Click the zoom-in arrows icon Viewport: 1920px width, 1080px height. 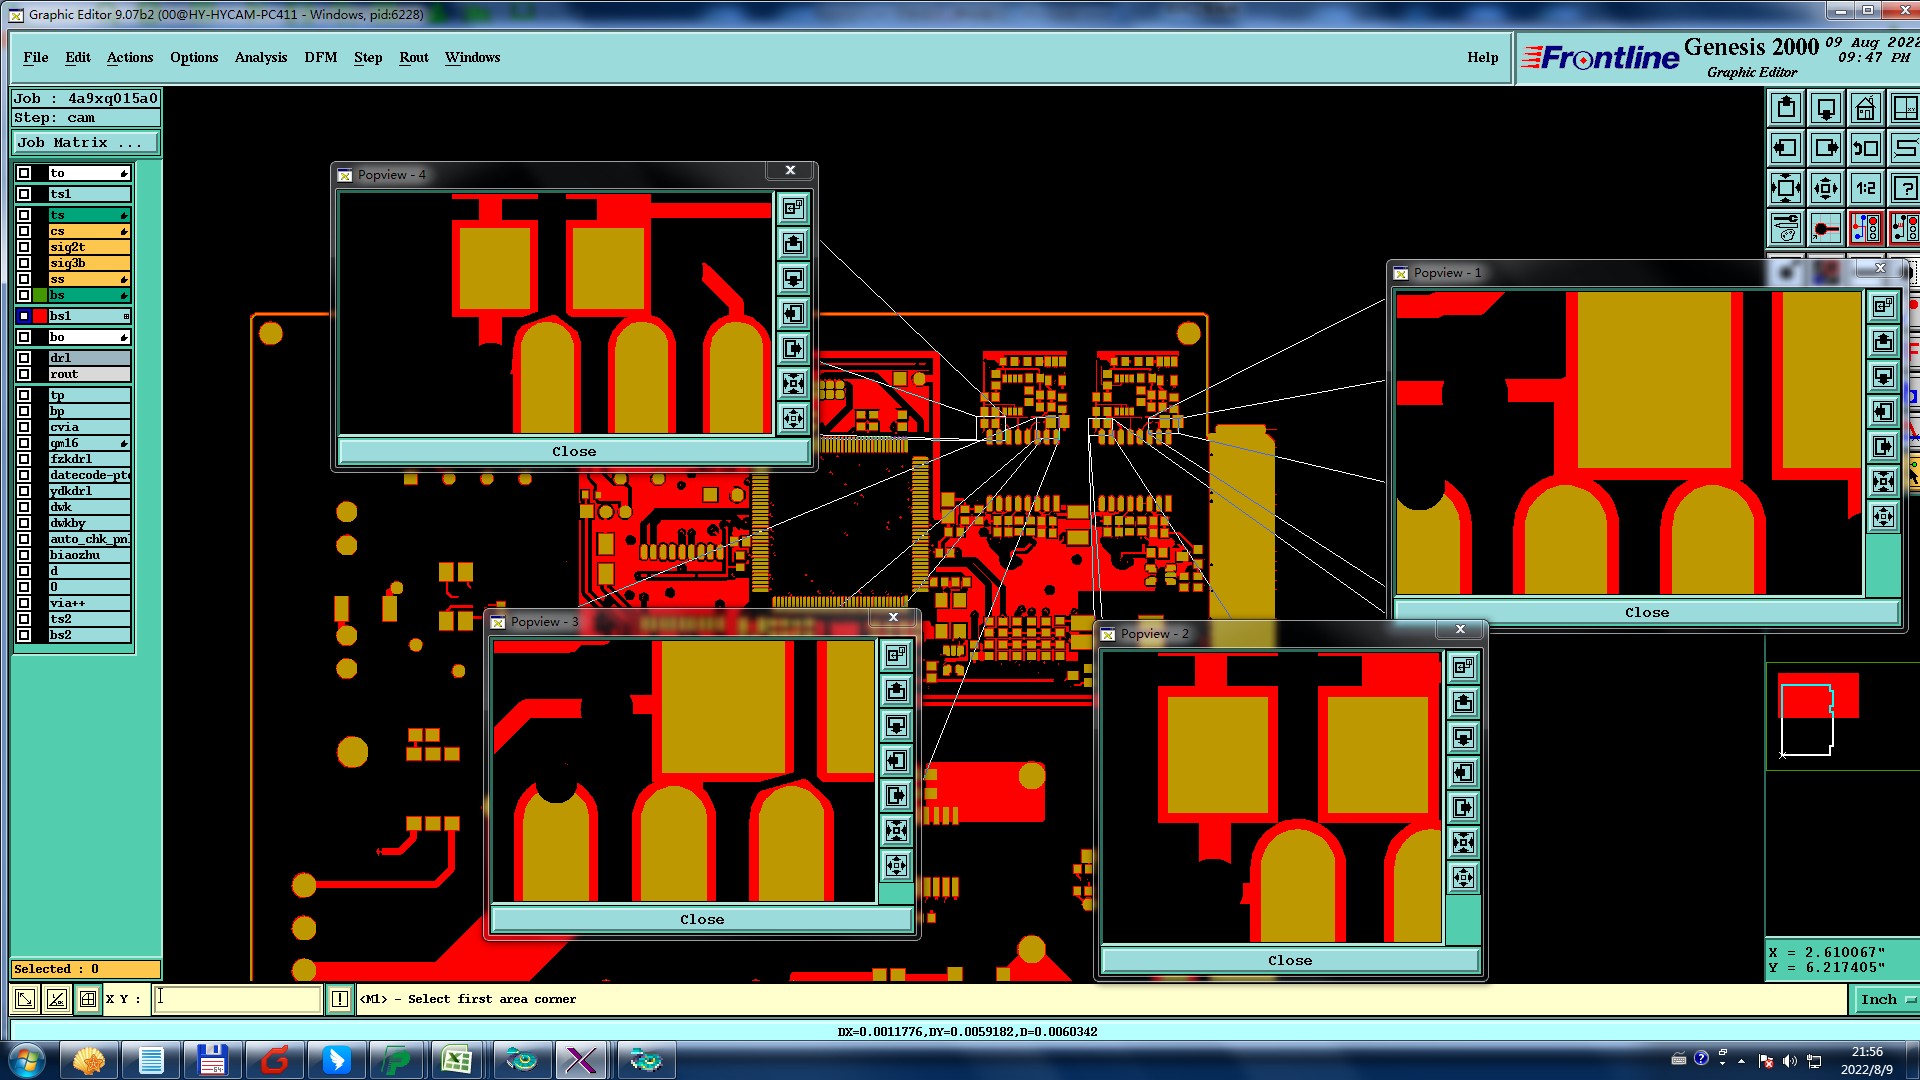1786,188
